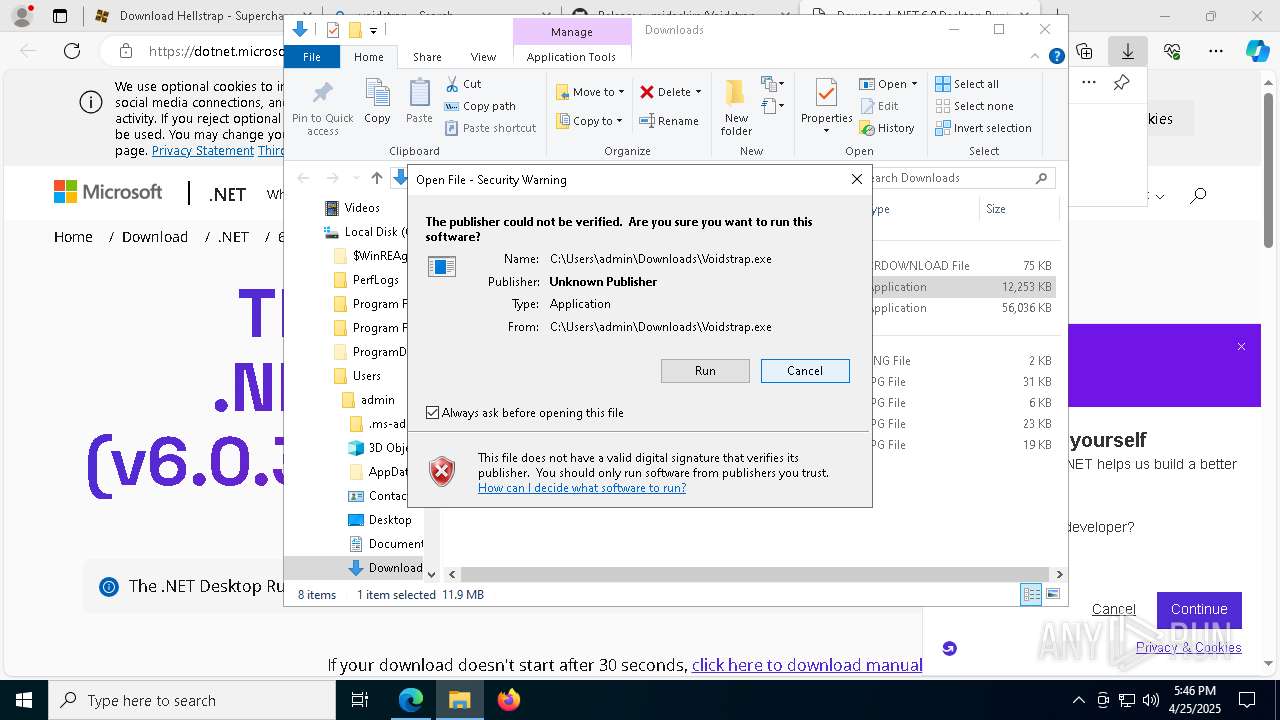Select the Users folder in navigation tree

(x=367, y=376)
